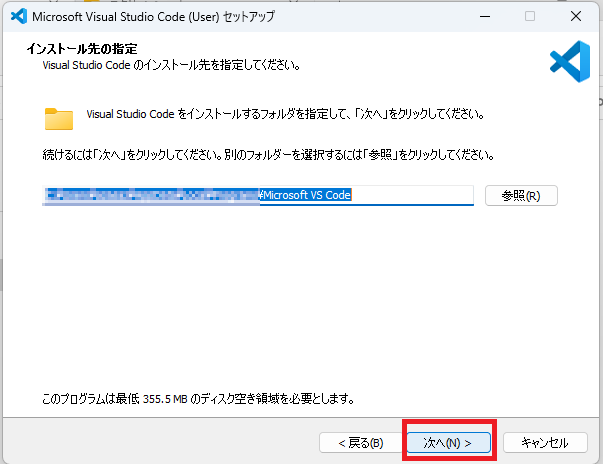The width and height of the screenshot is (603, 464).
Task: Minimize the setup window
Action: pos(484,17)
